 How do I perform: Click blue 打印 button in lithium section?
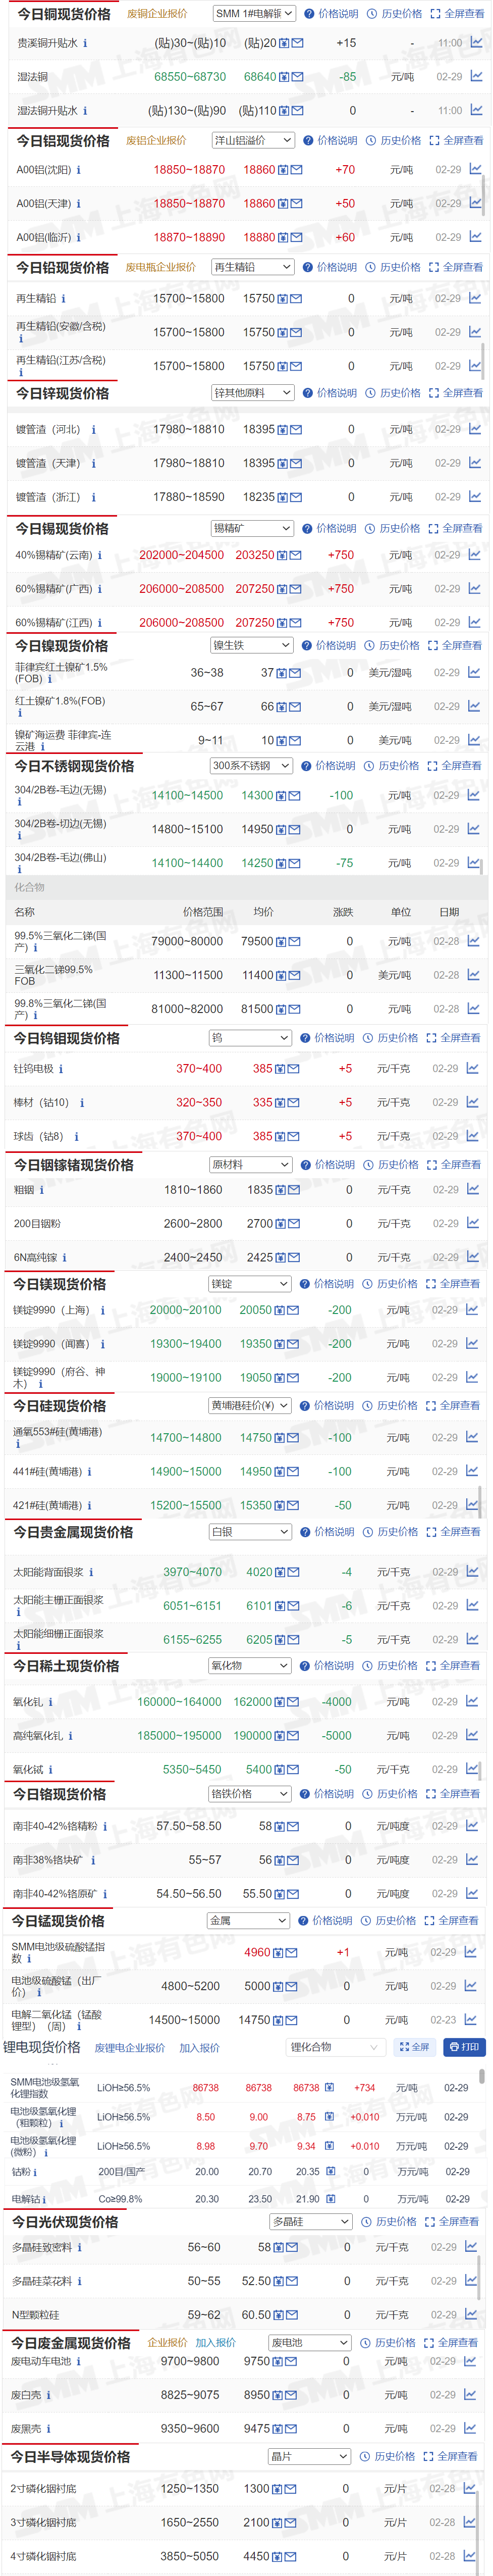464,2047
